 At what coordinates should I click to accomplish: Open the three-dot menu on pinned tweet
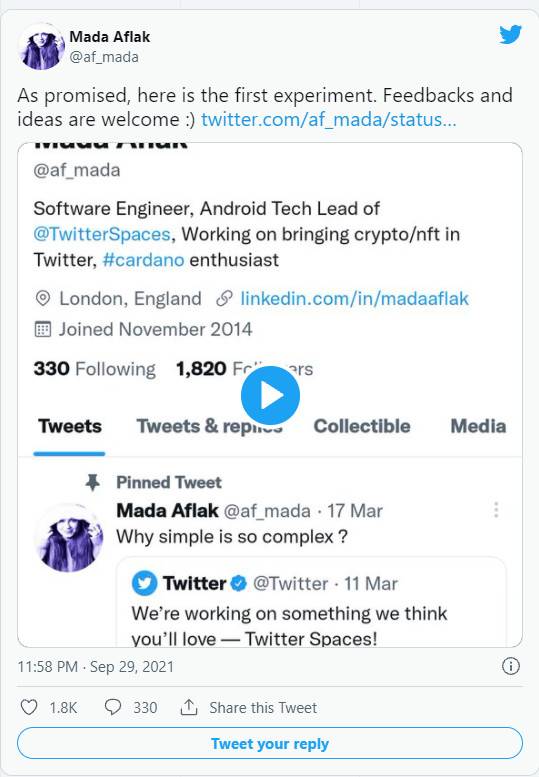tap(496, 510)
